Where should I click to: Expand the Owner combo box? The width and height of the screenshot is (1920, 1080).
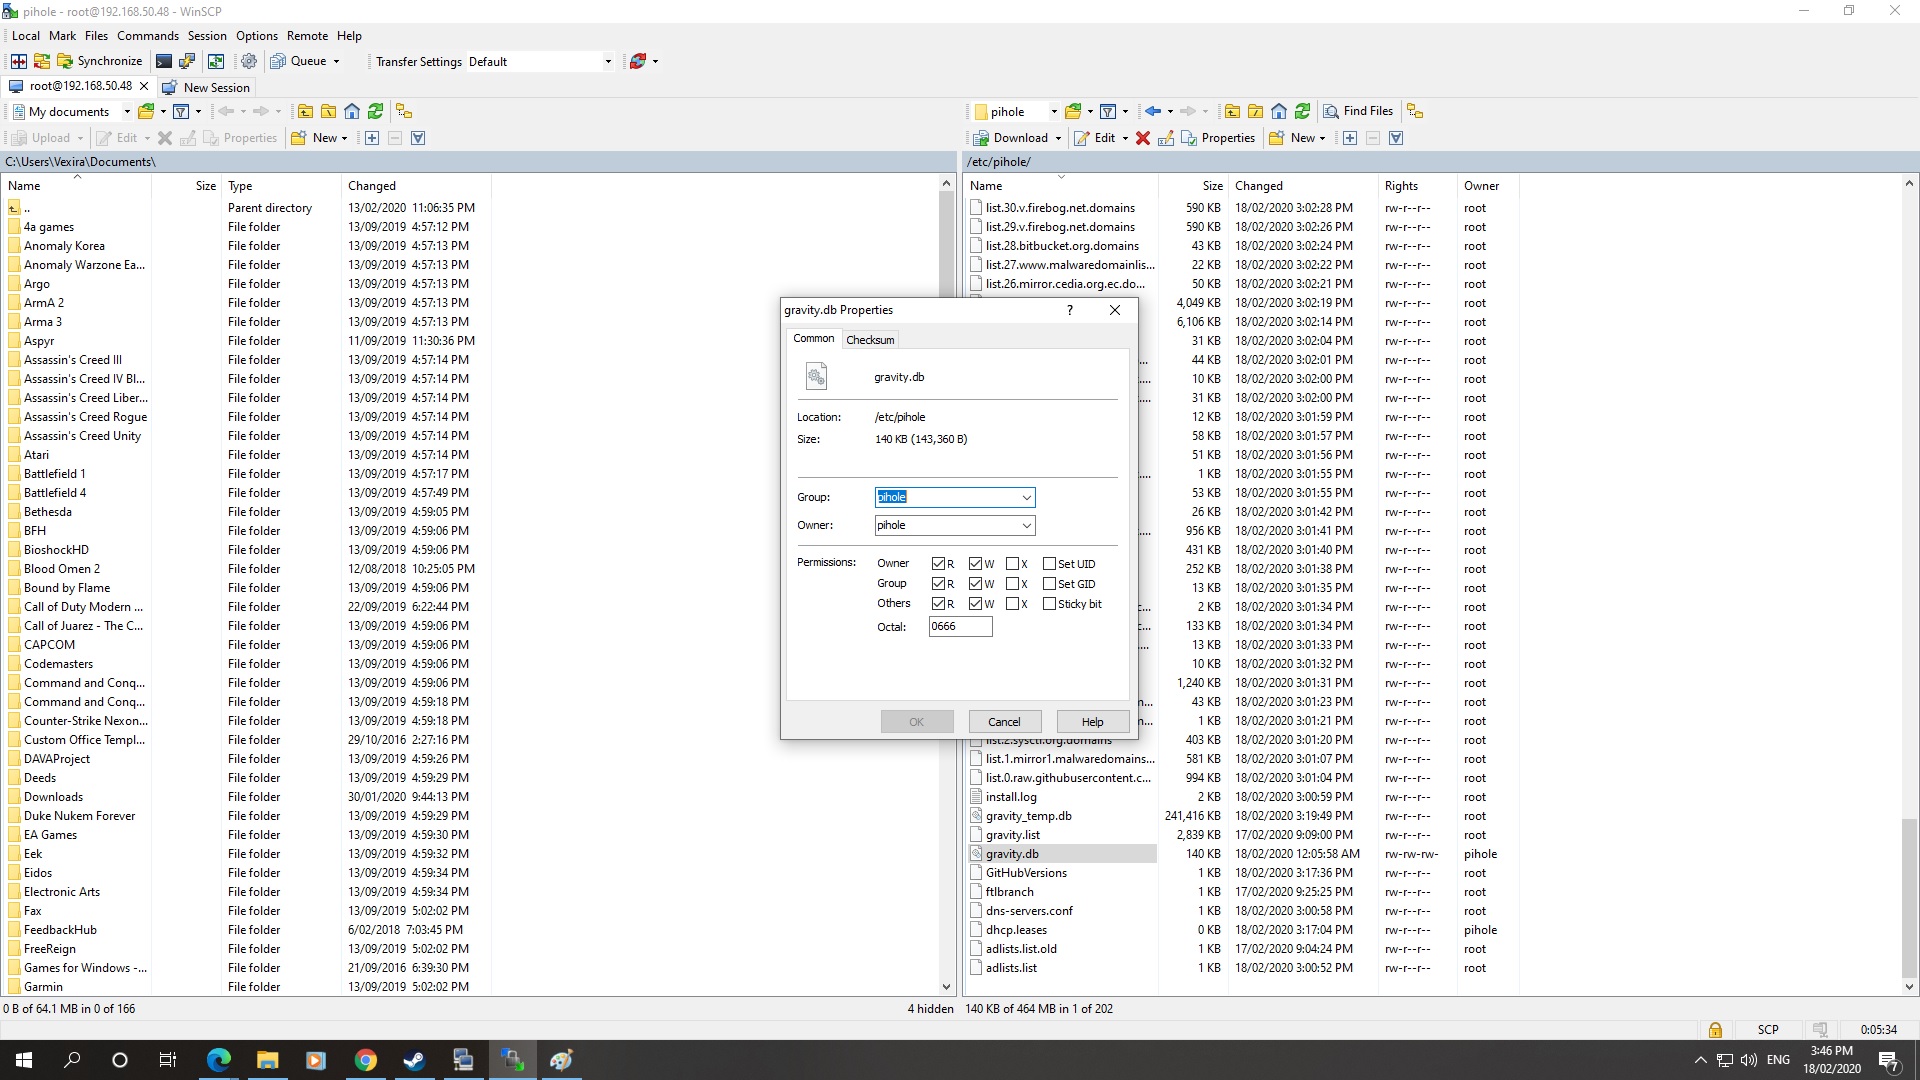pyautogui.click(x=1026, y=526)
